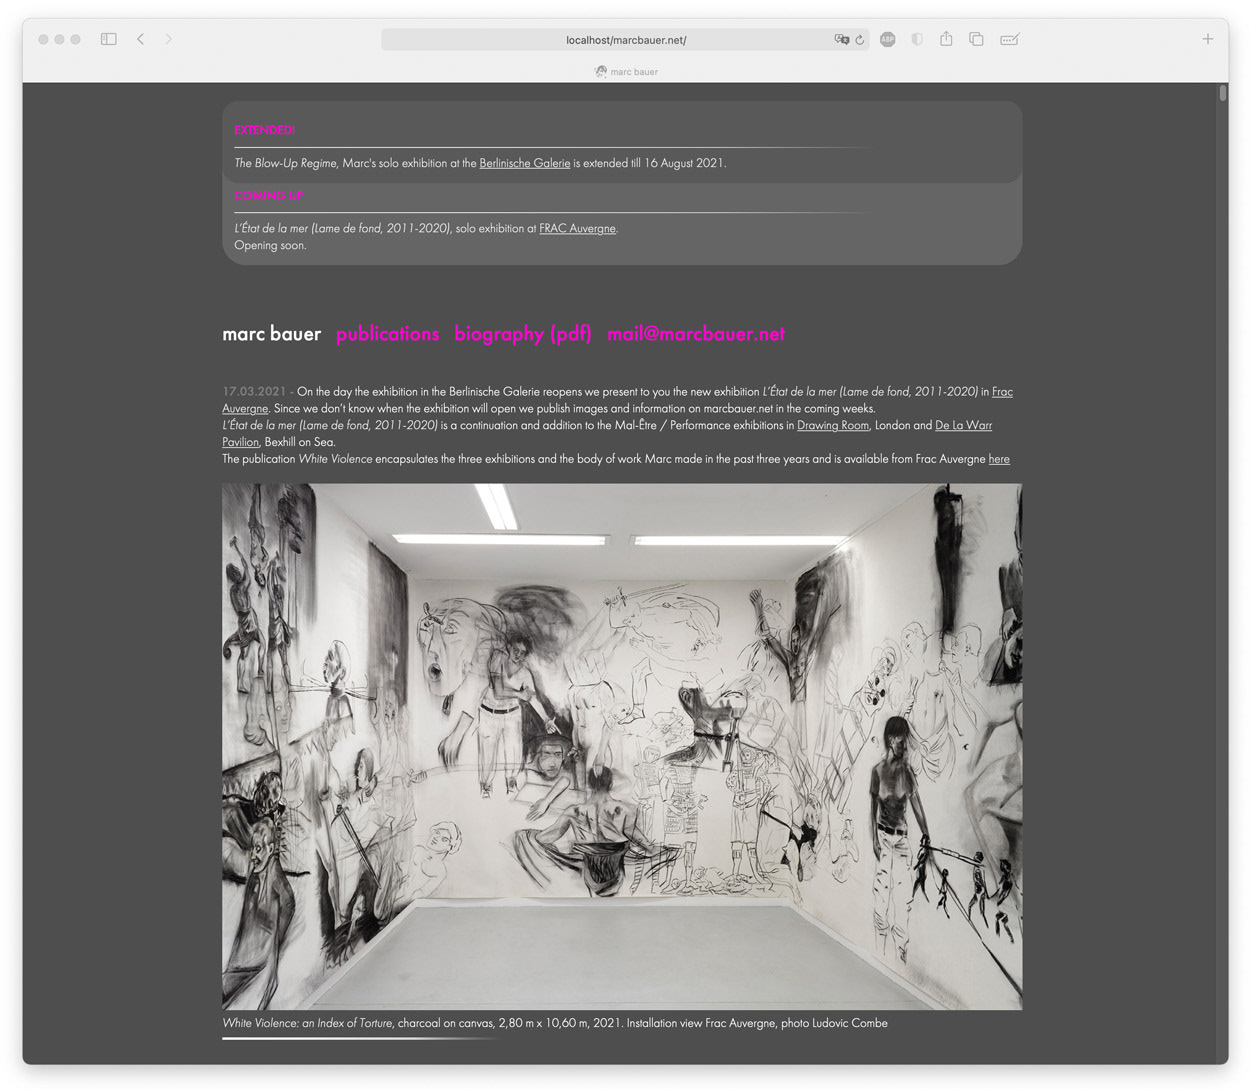Open the De La Warr Pavilion link
The height and width of the screenshot is (1090, 1258).
click(x=963, y=426)
